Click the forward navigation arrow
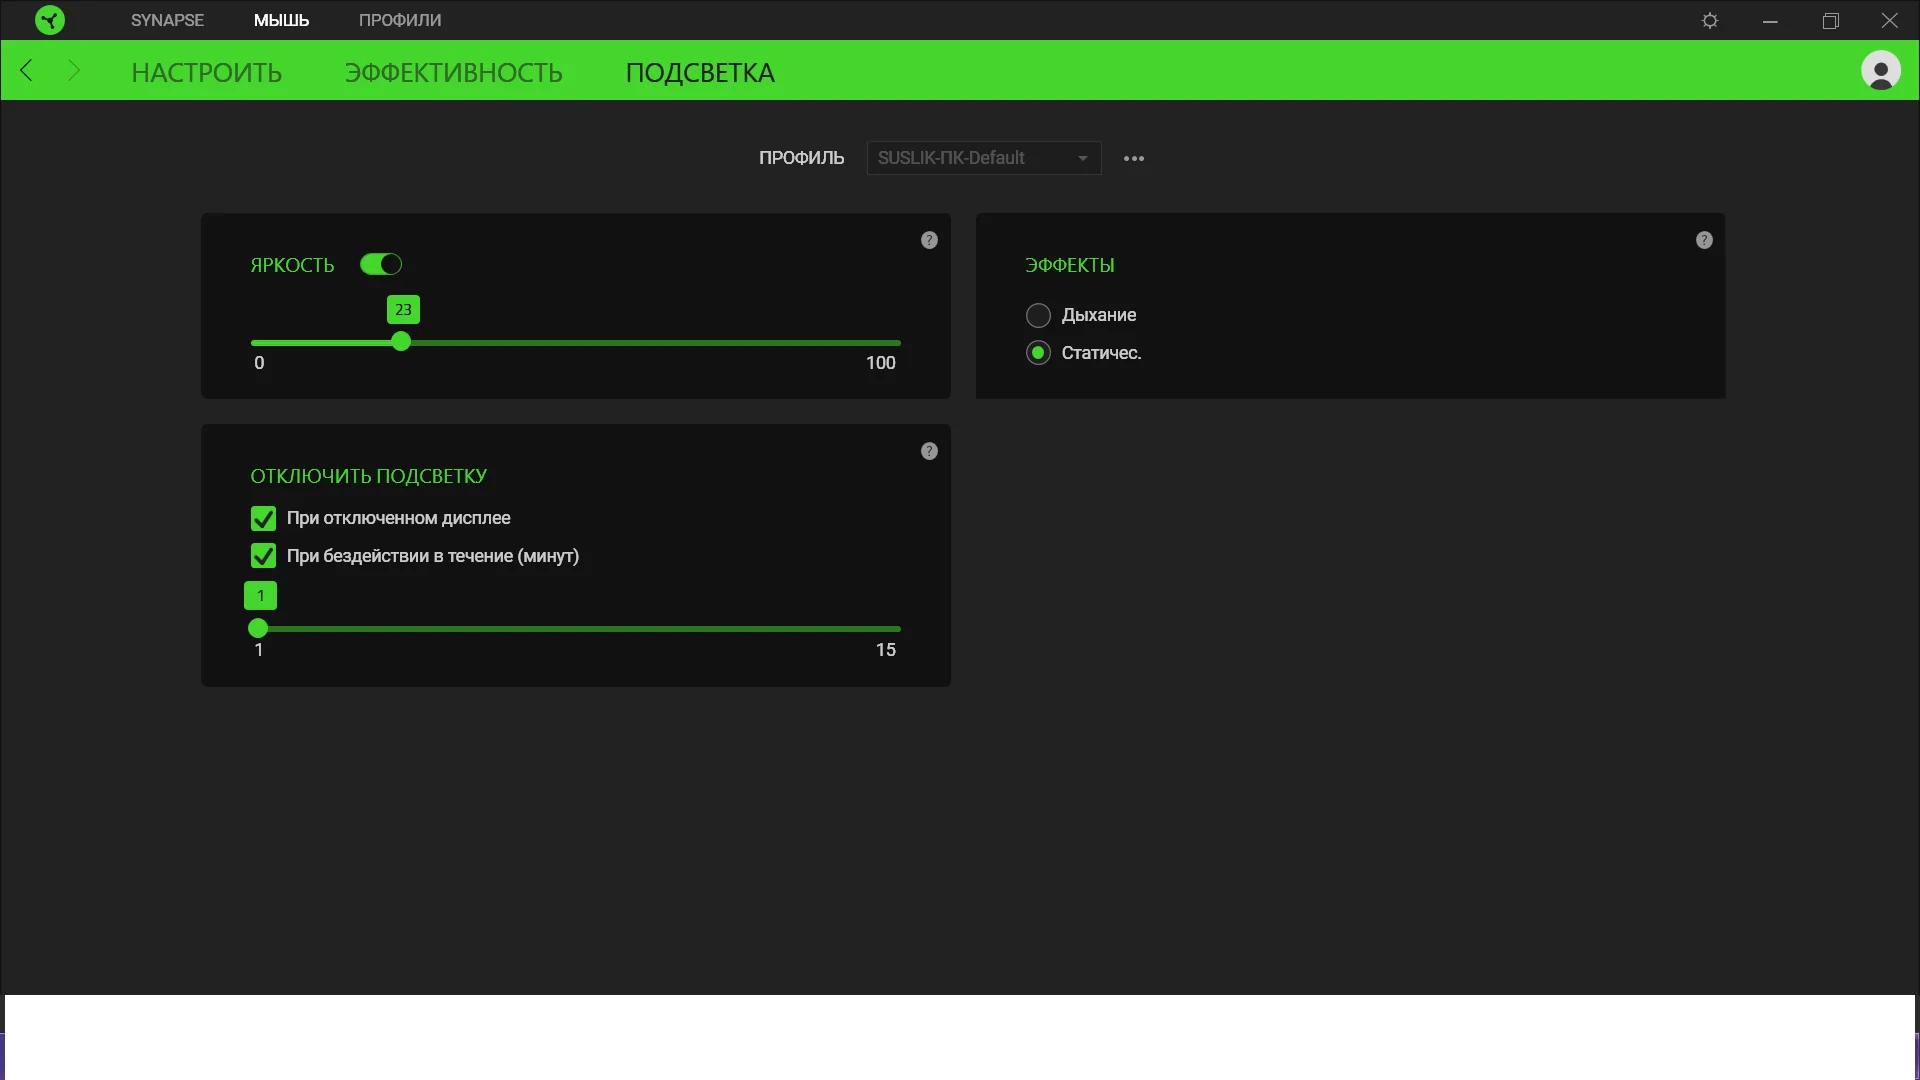1920x1080 pixels. (x=73, y=70)
